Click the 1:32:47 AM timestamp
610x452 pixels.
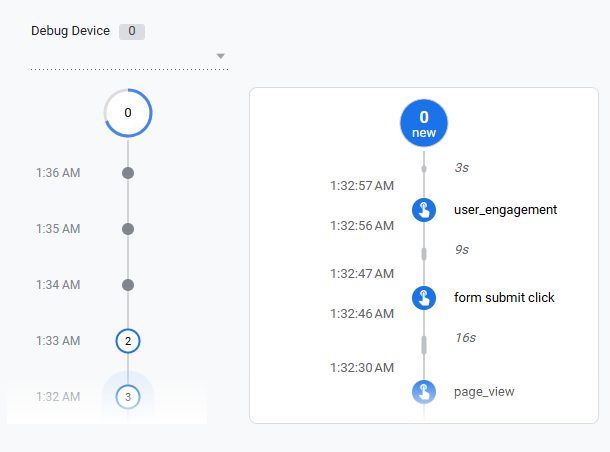pos(362,274)
